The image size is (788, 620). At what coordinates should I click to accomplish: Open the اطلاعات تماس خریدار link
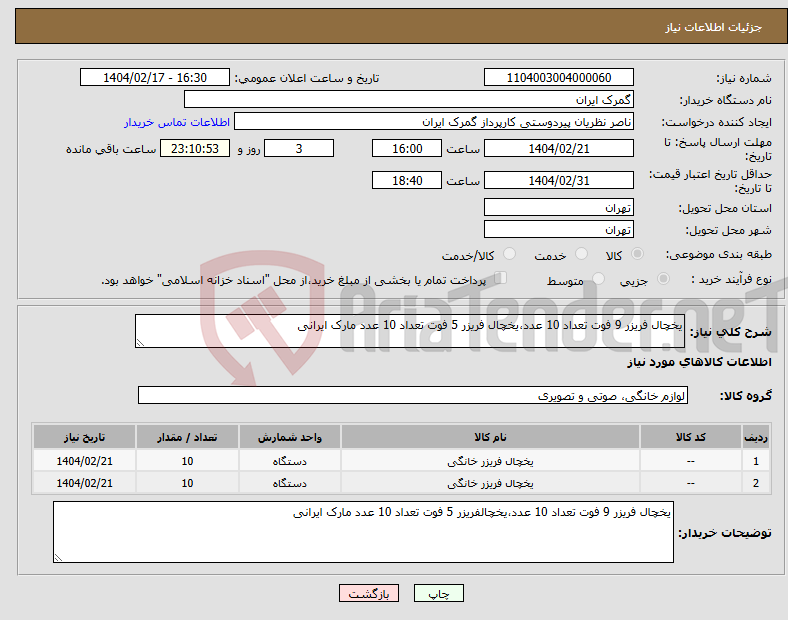pos(177,122)
